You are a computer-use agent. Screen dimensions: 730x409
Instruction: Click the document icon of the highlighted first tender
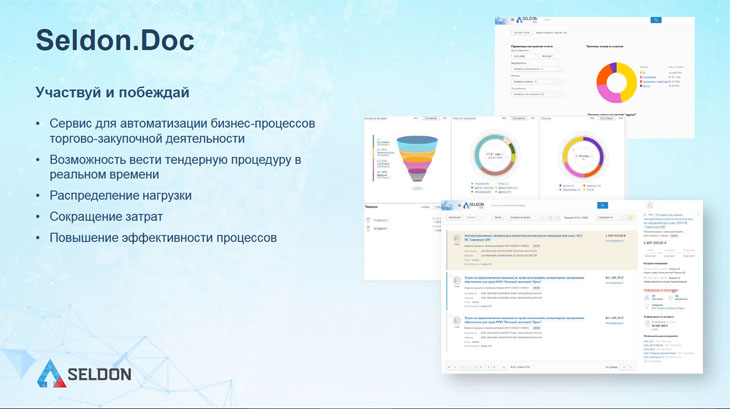456,239
